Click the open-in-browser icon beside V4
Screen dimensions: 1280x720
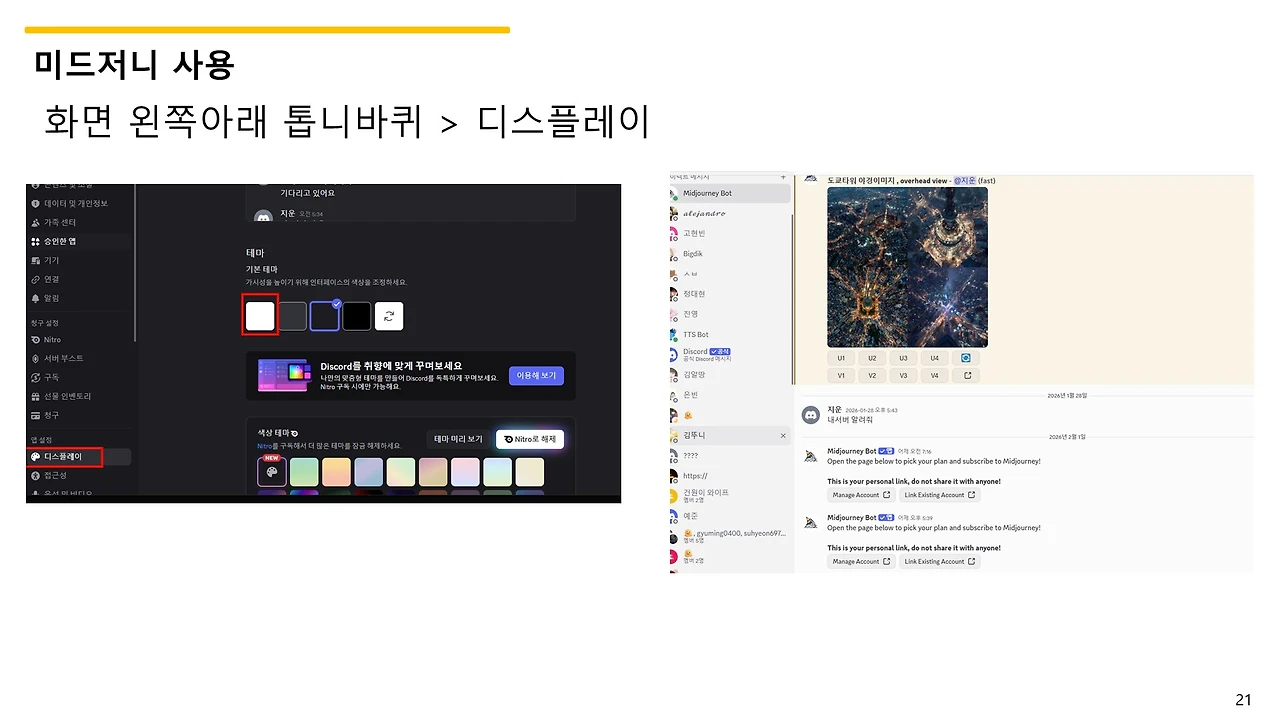point(968,375)
